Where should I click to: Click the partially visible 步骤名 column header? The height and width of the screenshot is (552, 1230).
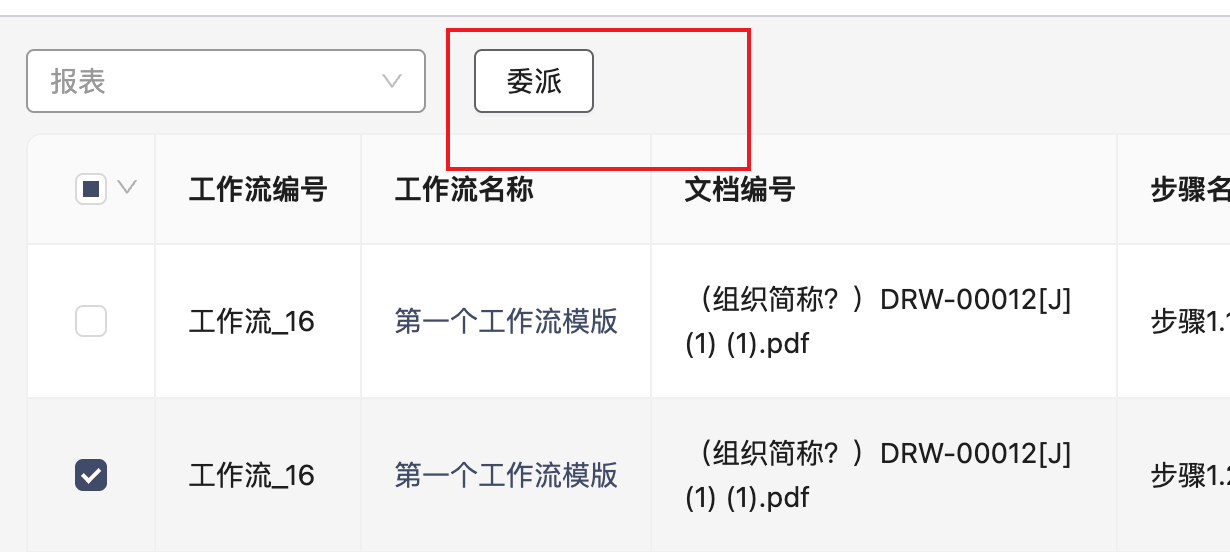coord(1190,190)
